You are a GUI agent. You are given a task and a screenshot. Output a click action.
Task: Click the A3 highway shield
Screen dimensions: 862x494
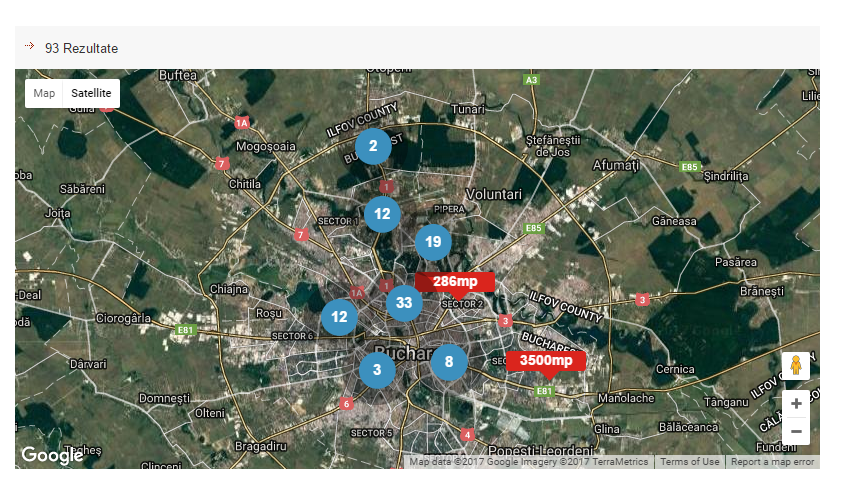pos(532,80)
